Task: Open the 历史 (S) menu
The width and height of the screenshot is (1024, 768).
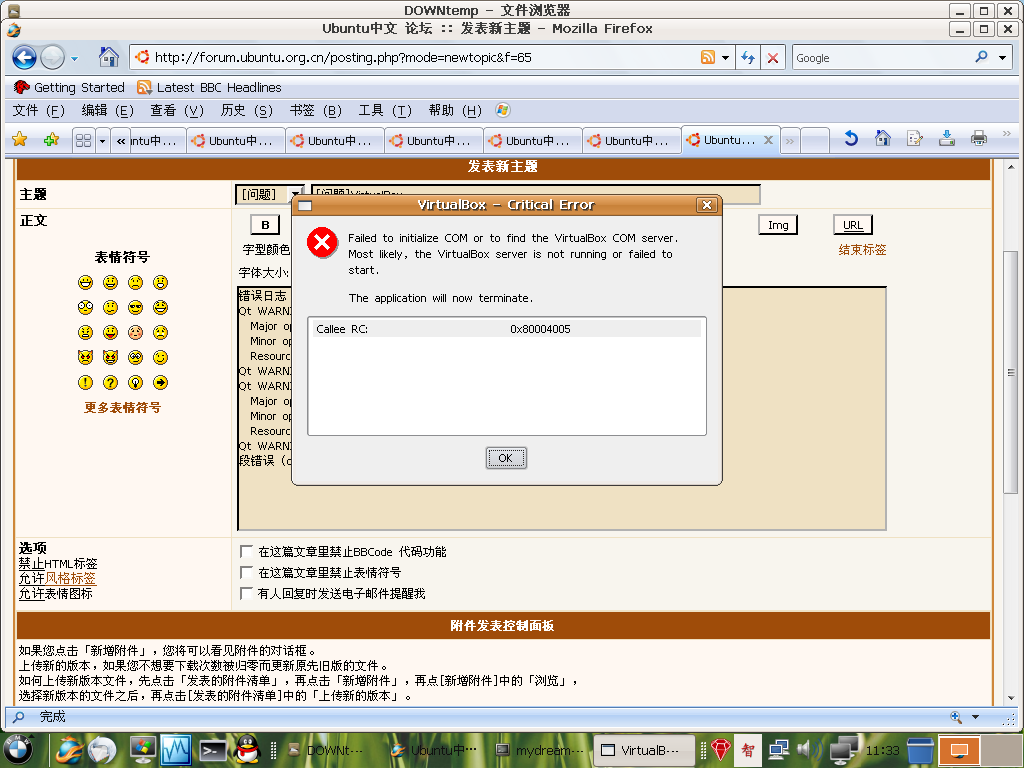Action: (246, 110)
